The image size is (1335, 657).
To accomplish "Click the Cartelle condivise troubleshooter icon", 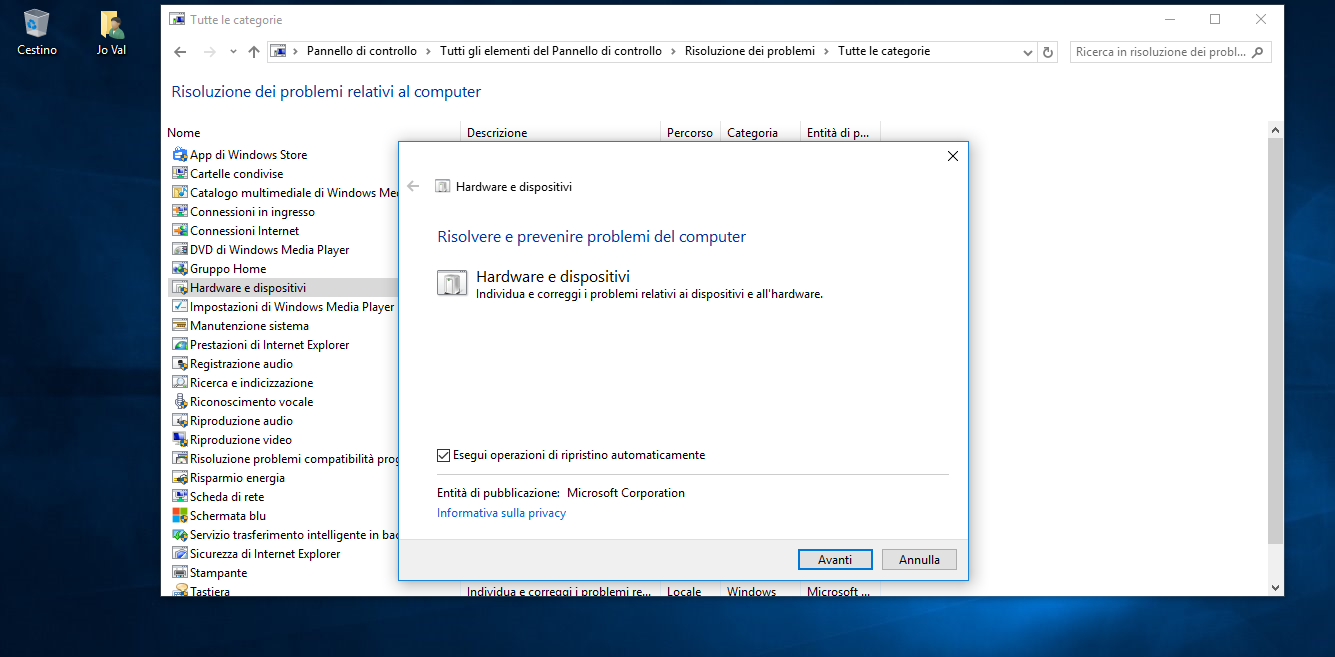I will (180, 174).
